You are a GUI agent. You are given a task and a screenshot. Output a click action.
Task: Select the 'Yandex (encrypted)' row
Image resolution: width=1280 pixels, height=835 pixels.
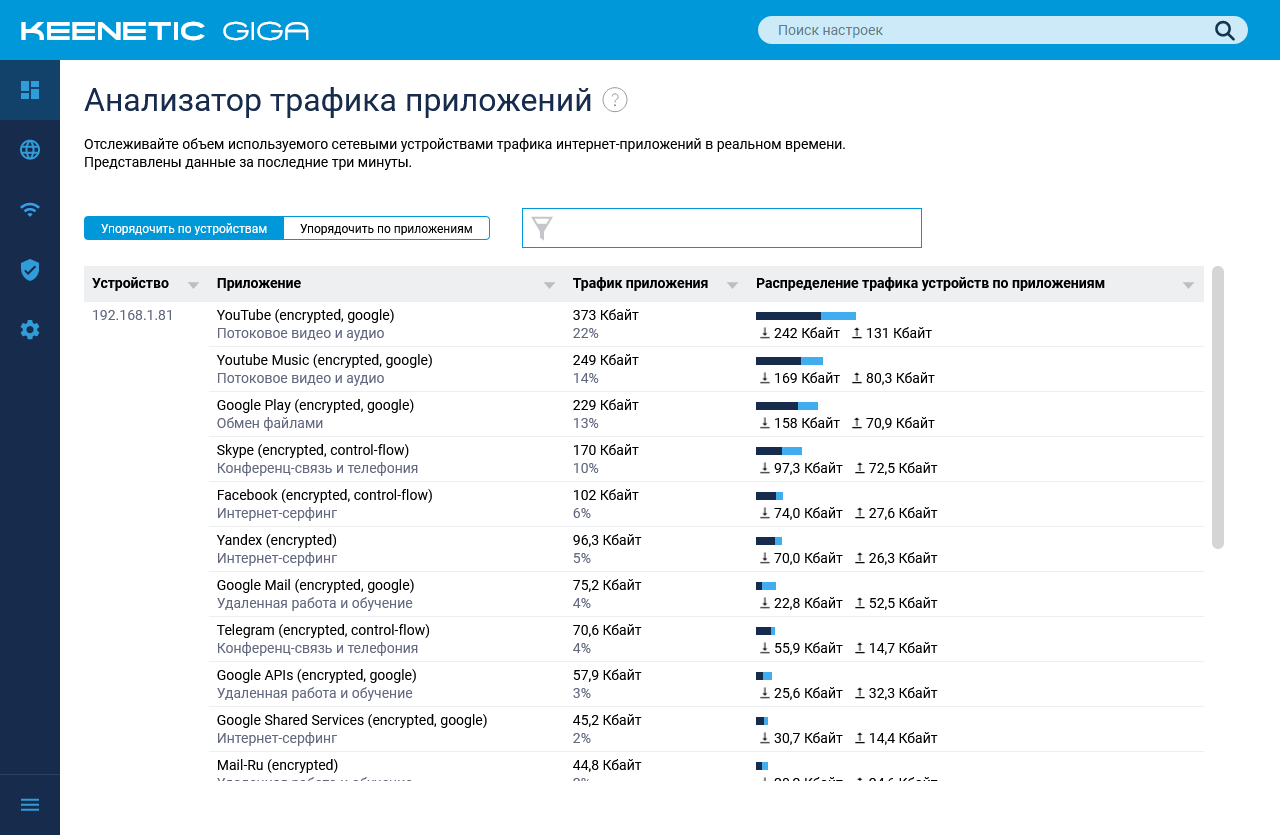[706, 549]
